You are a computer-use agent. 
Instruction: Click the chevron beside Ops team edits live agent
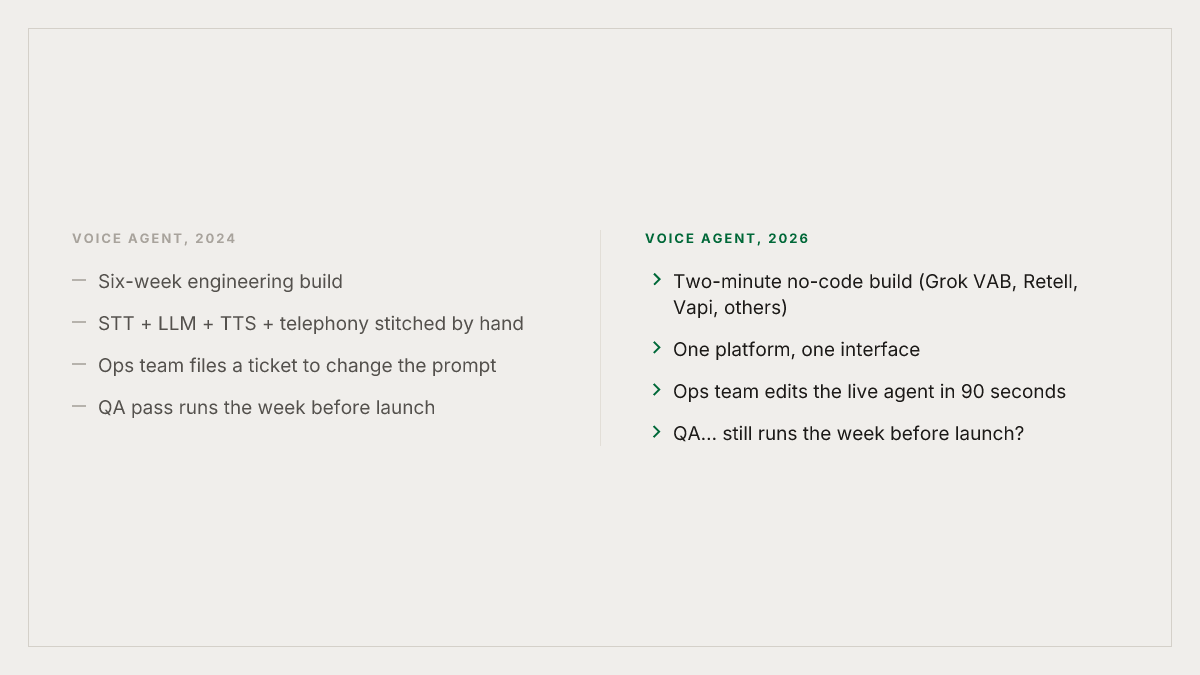[657, 390]
